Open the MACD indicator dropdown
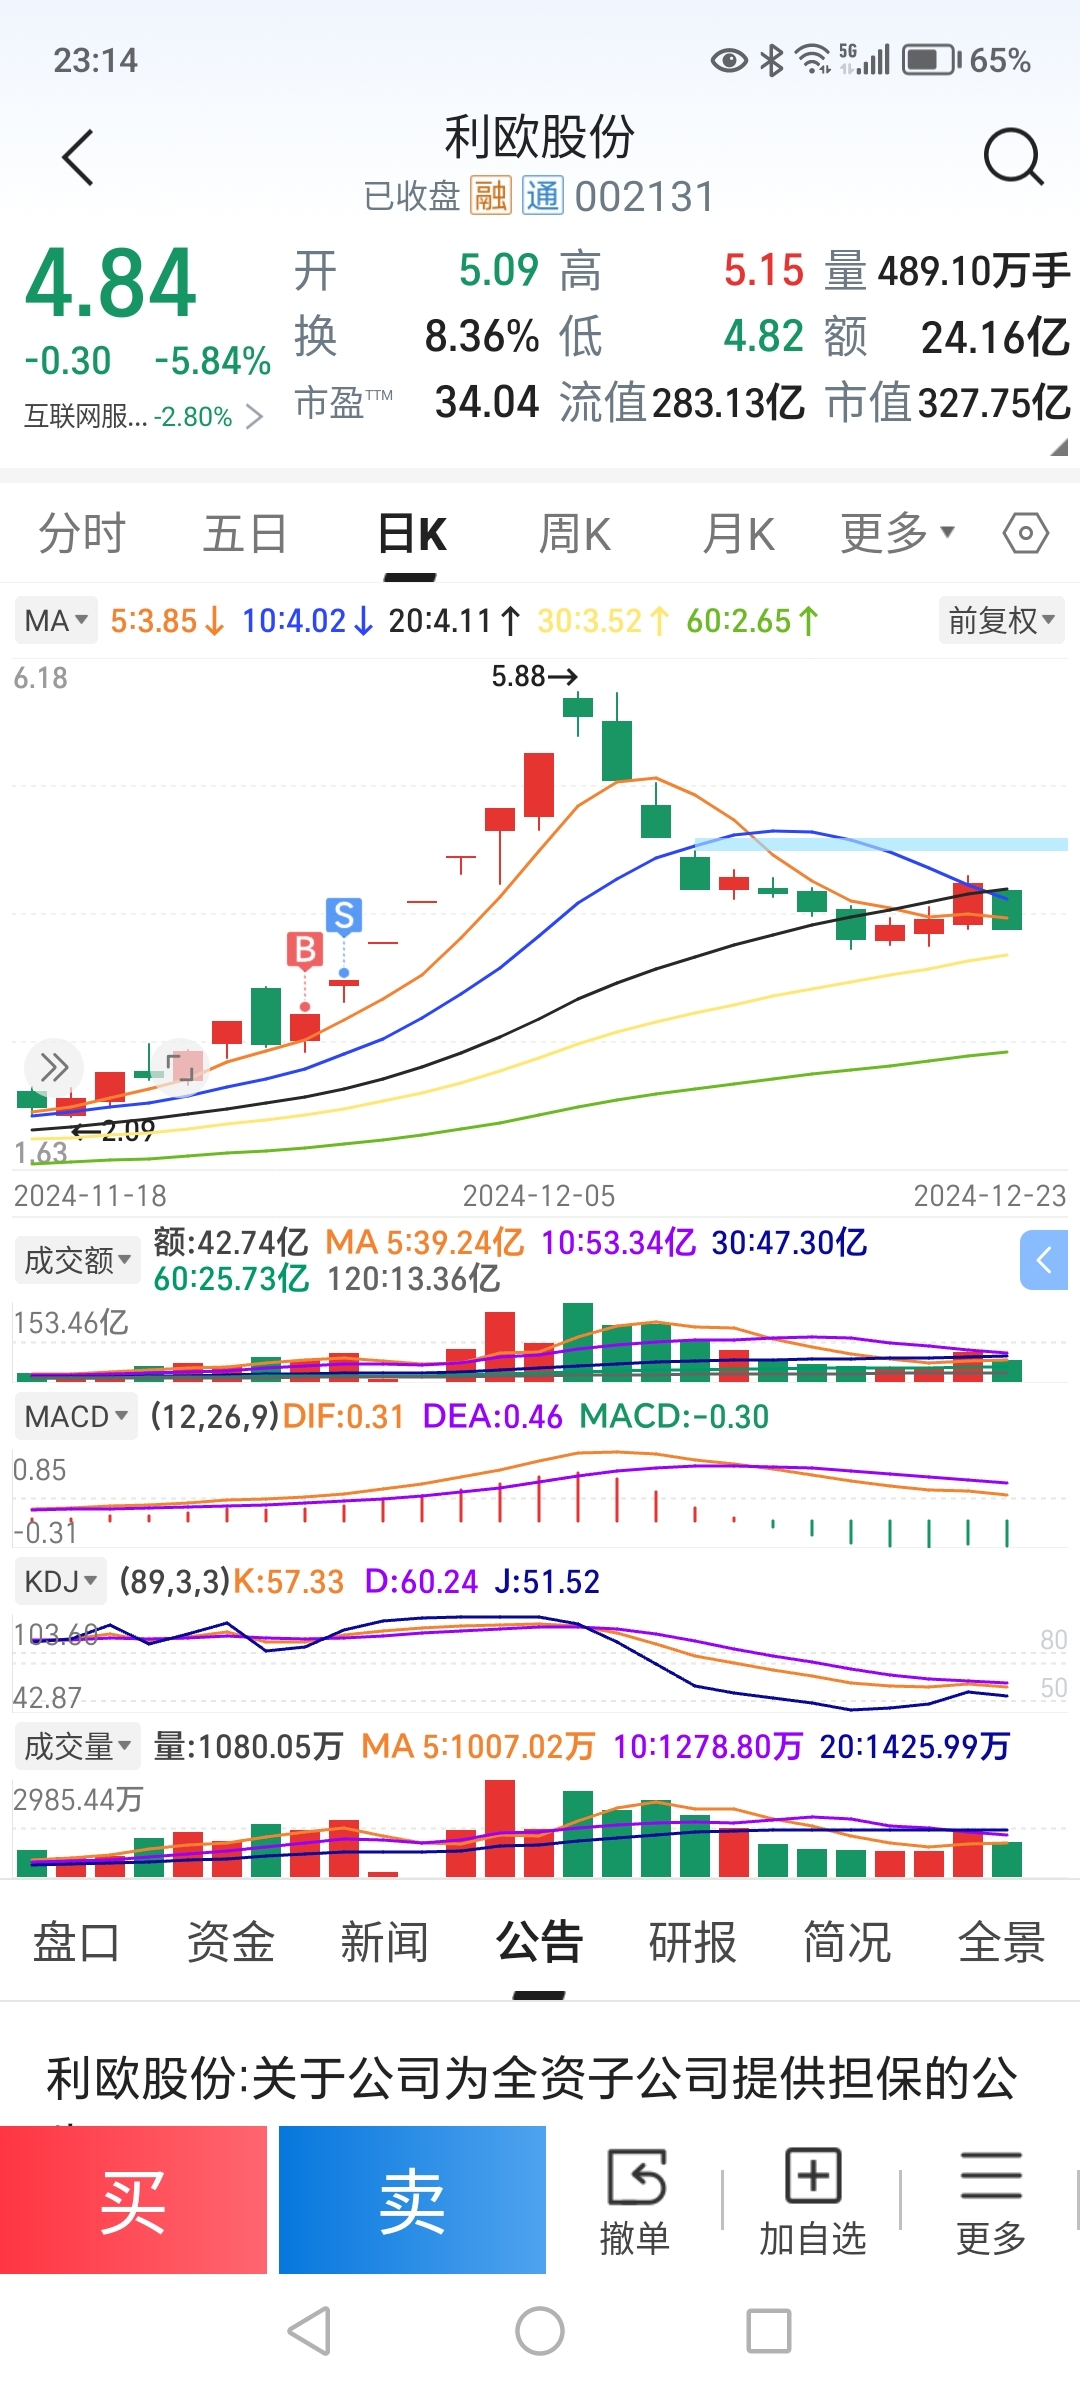This screenshot has height=2388, width=1080. pos(77,1417)
